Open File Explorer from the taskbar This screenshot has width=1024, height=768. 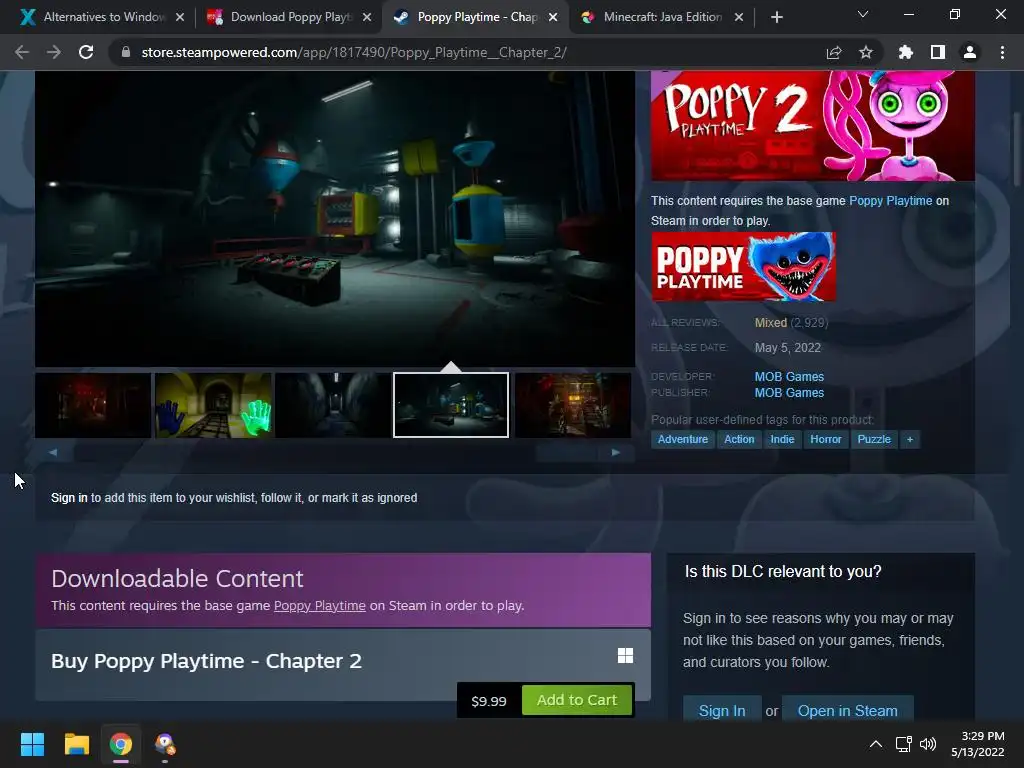point(76,744)
